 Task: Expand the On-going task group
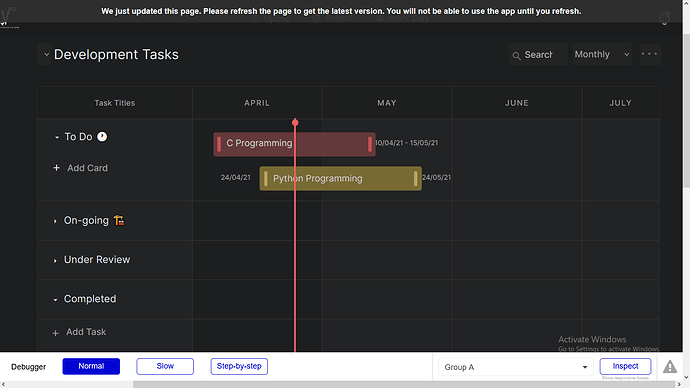(x=55, y=221)
